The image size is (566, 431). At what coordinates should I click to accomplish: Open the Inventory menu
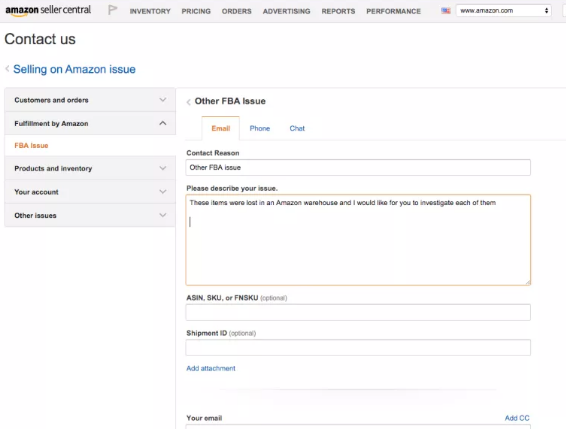pos(150,11)
